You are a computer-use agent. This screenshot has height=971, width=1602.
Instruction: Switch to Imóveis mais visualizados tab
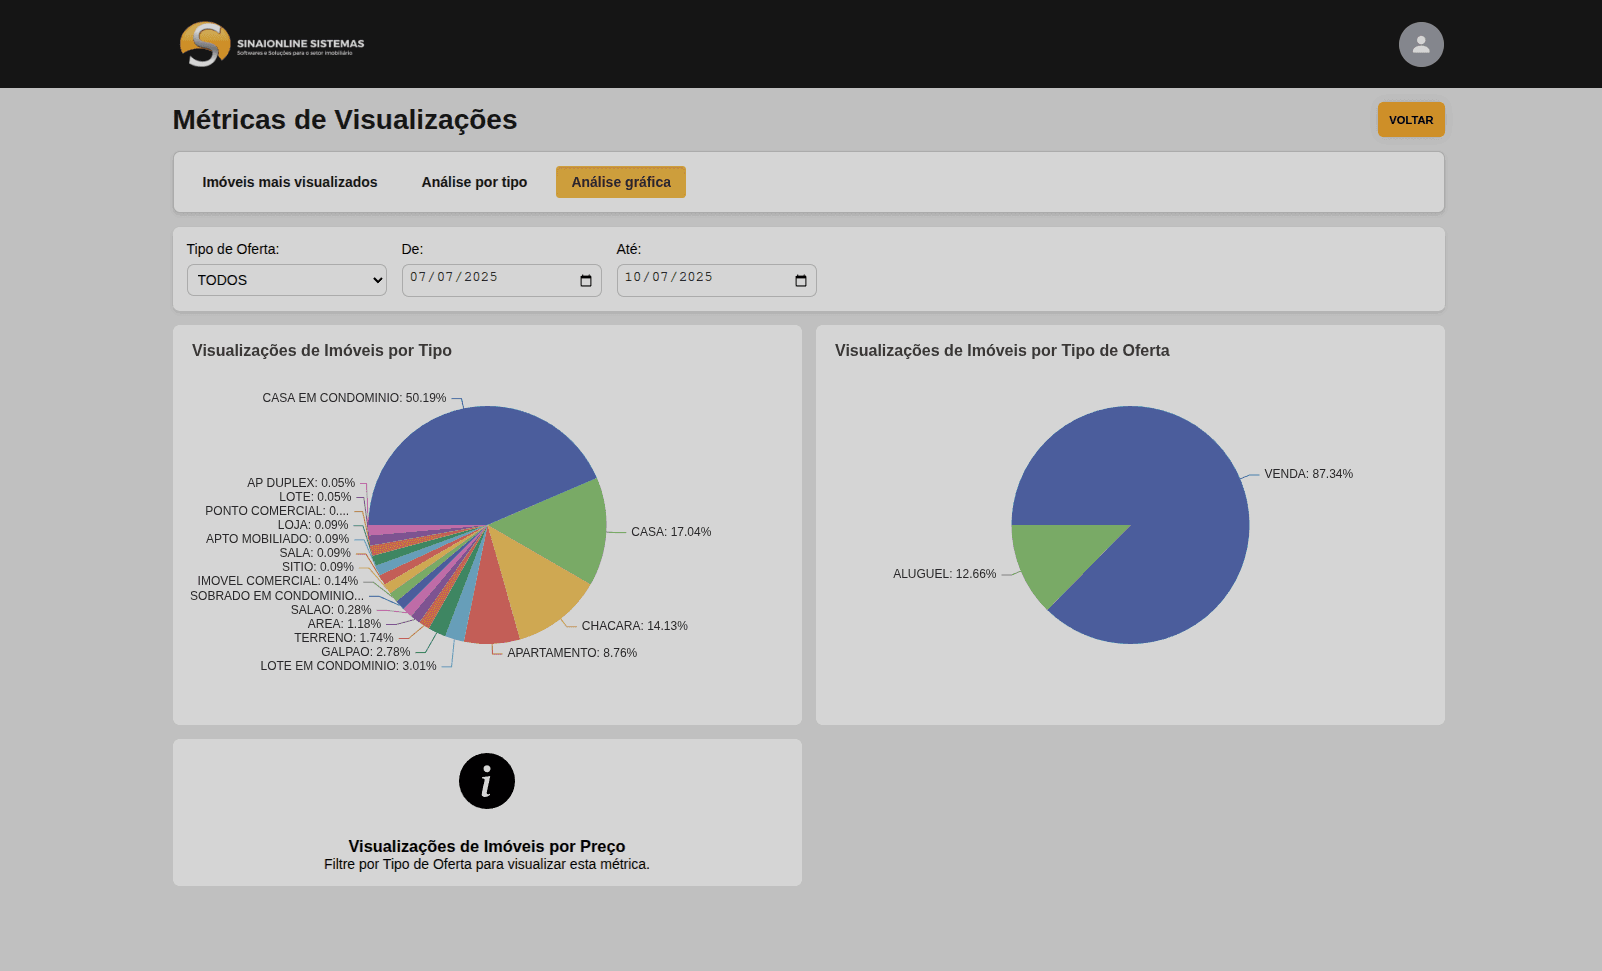point(290,182)
